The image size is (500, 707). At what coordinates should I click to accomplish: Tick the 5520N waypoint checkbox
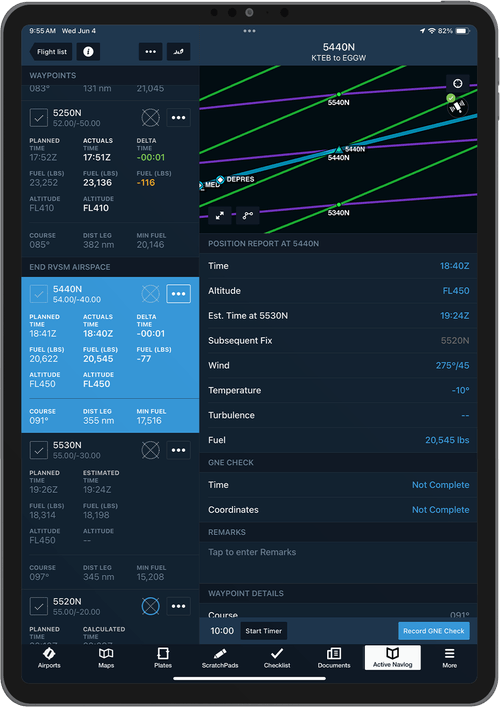39,606
